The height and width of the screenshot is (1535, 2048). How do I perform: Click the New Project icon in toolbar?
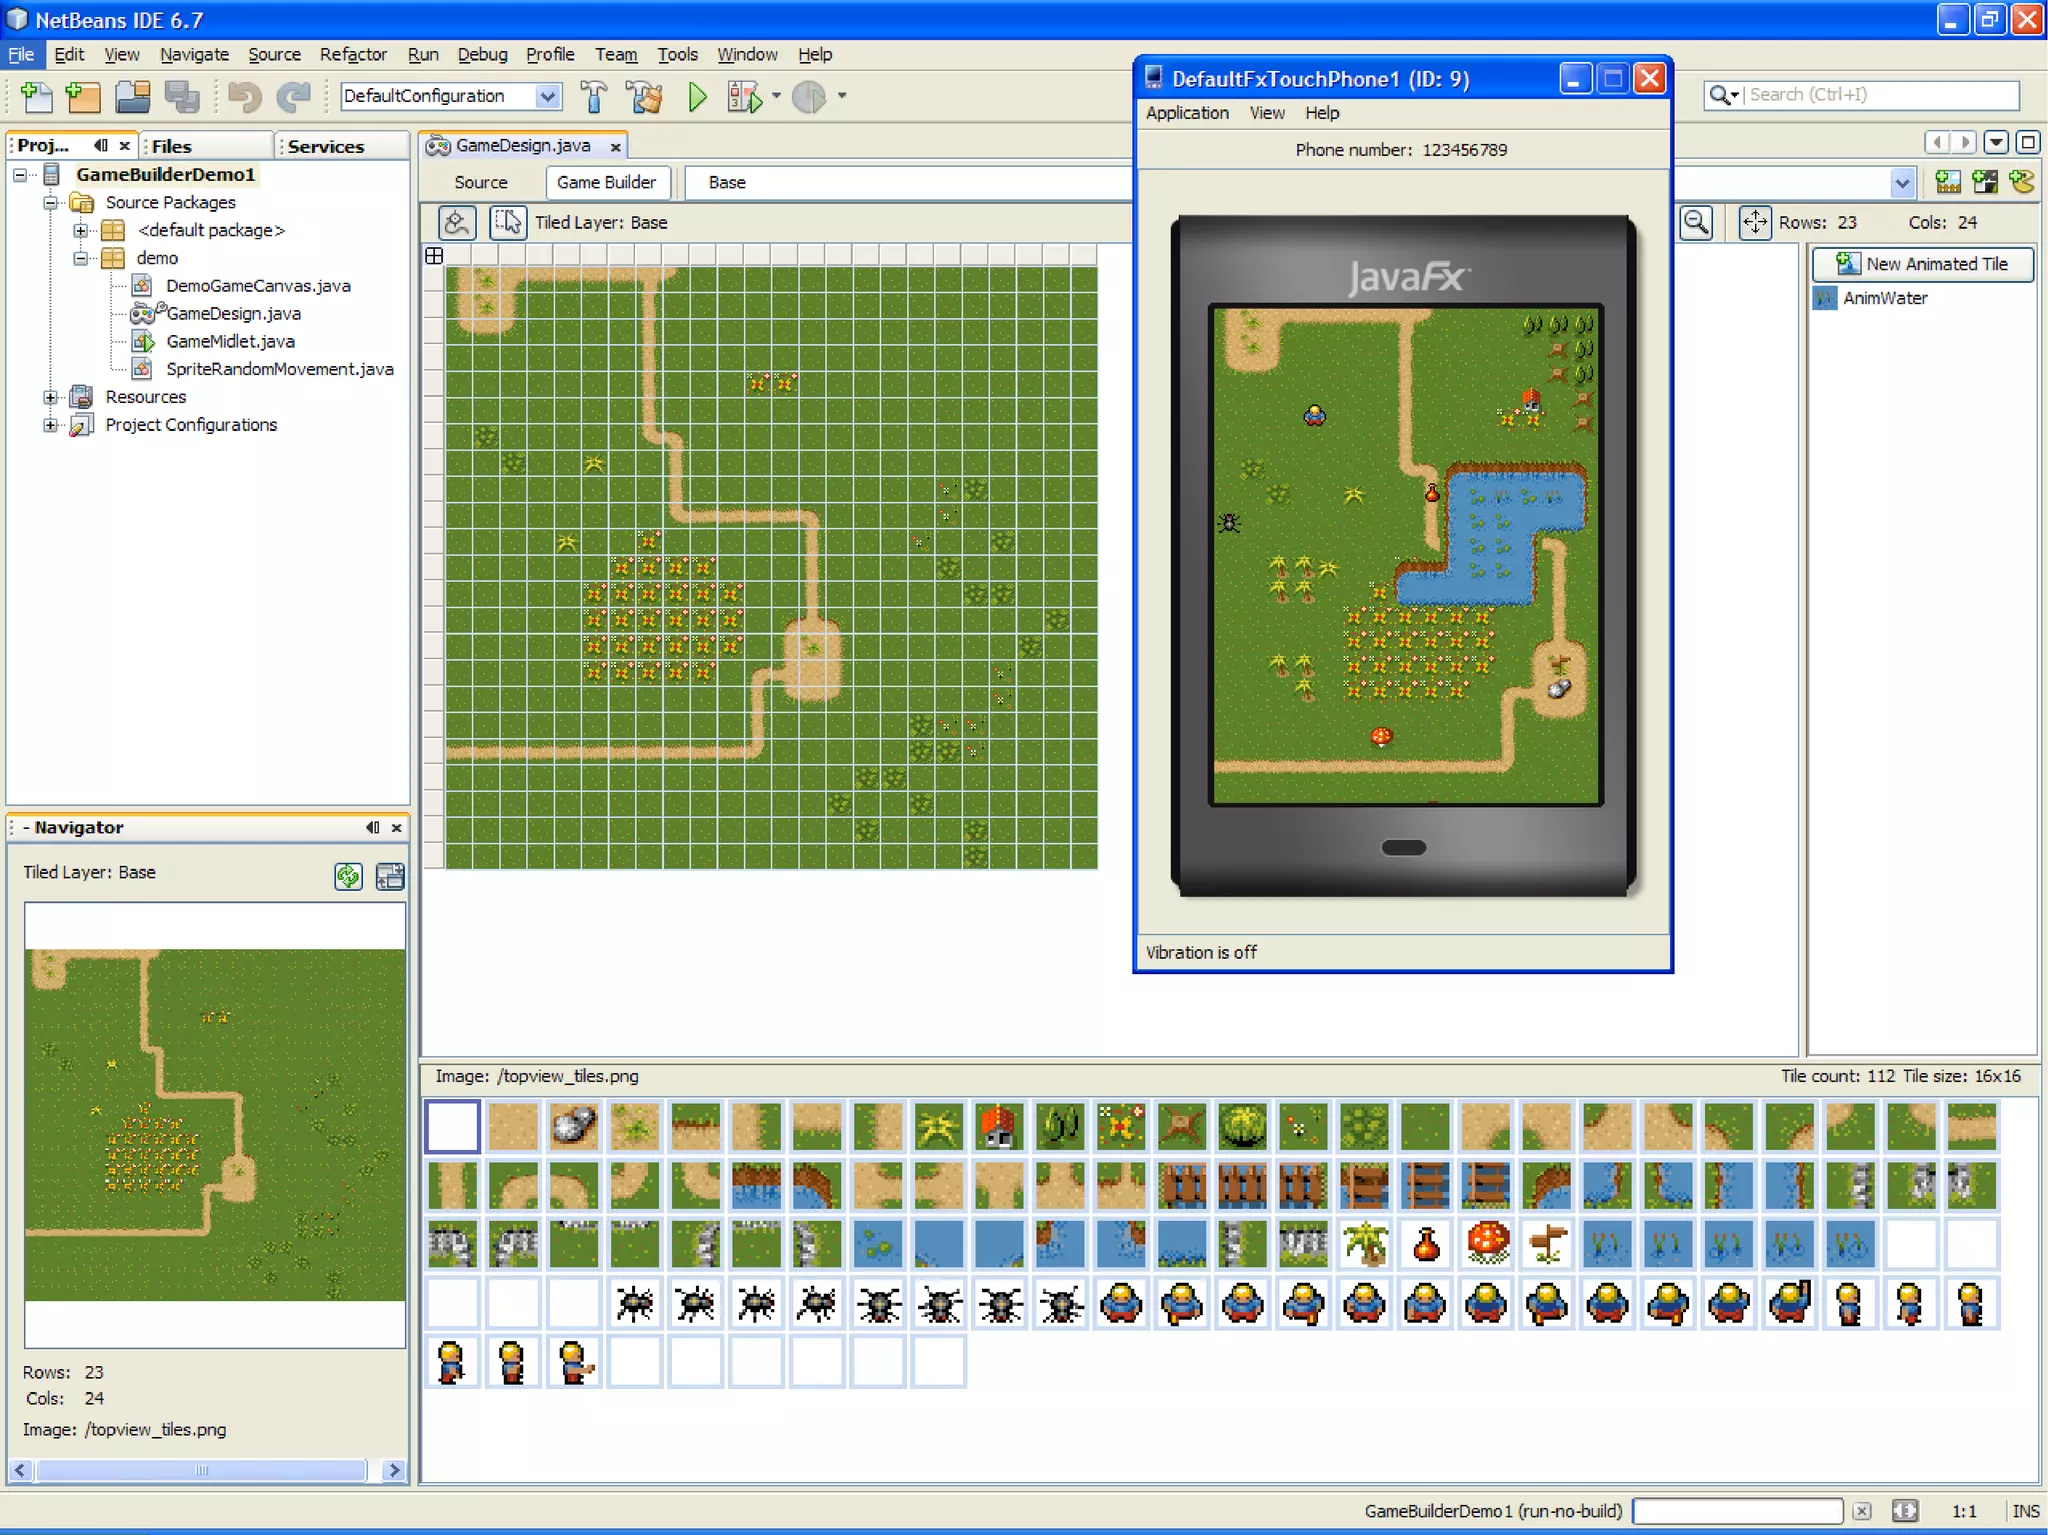83,97
